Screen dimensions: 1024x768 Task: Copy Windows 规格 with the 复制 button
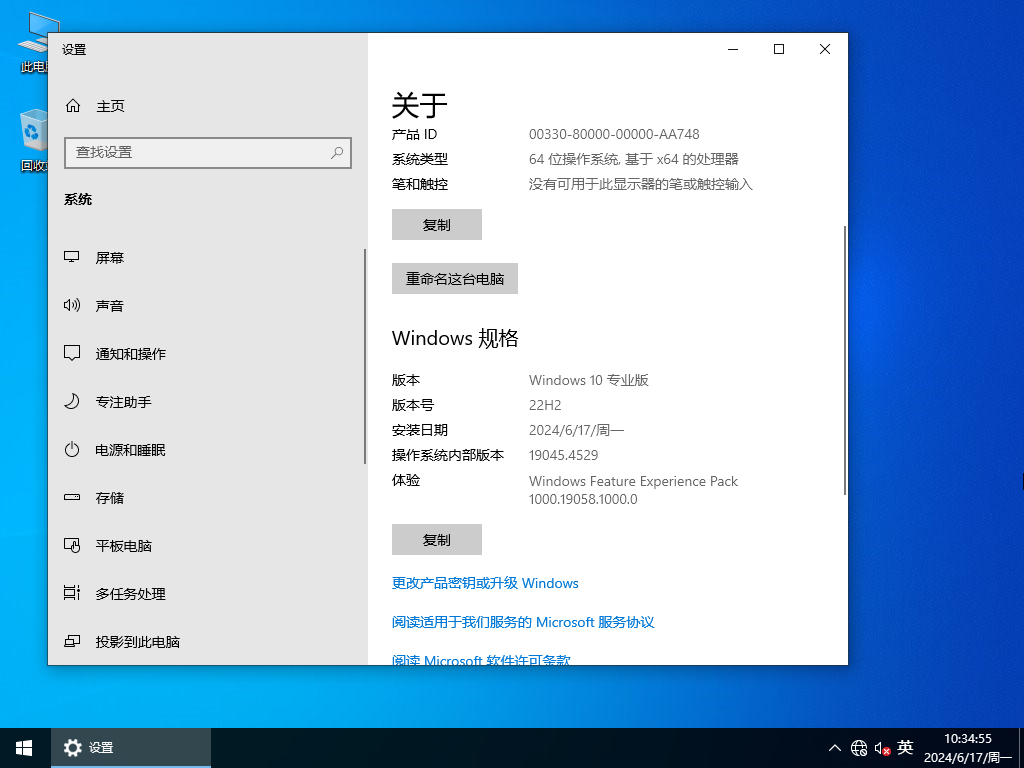pos(436,539)
